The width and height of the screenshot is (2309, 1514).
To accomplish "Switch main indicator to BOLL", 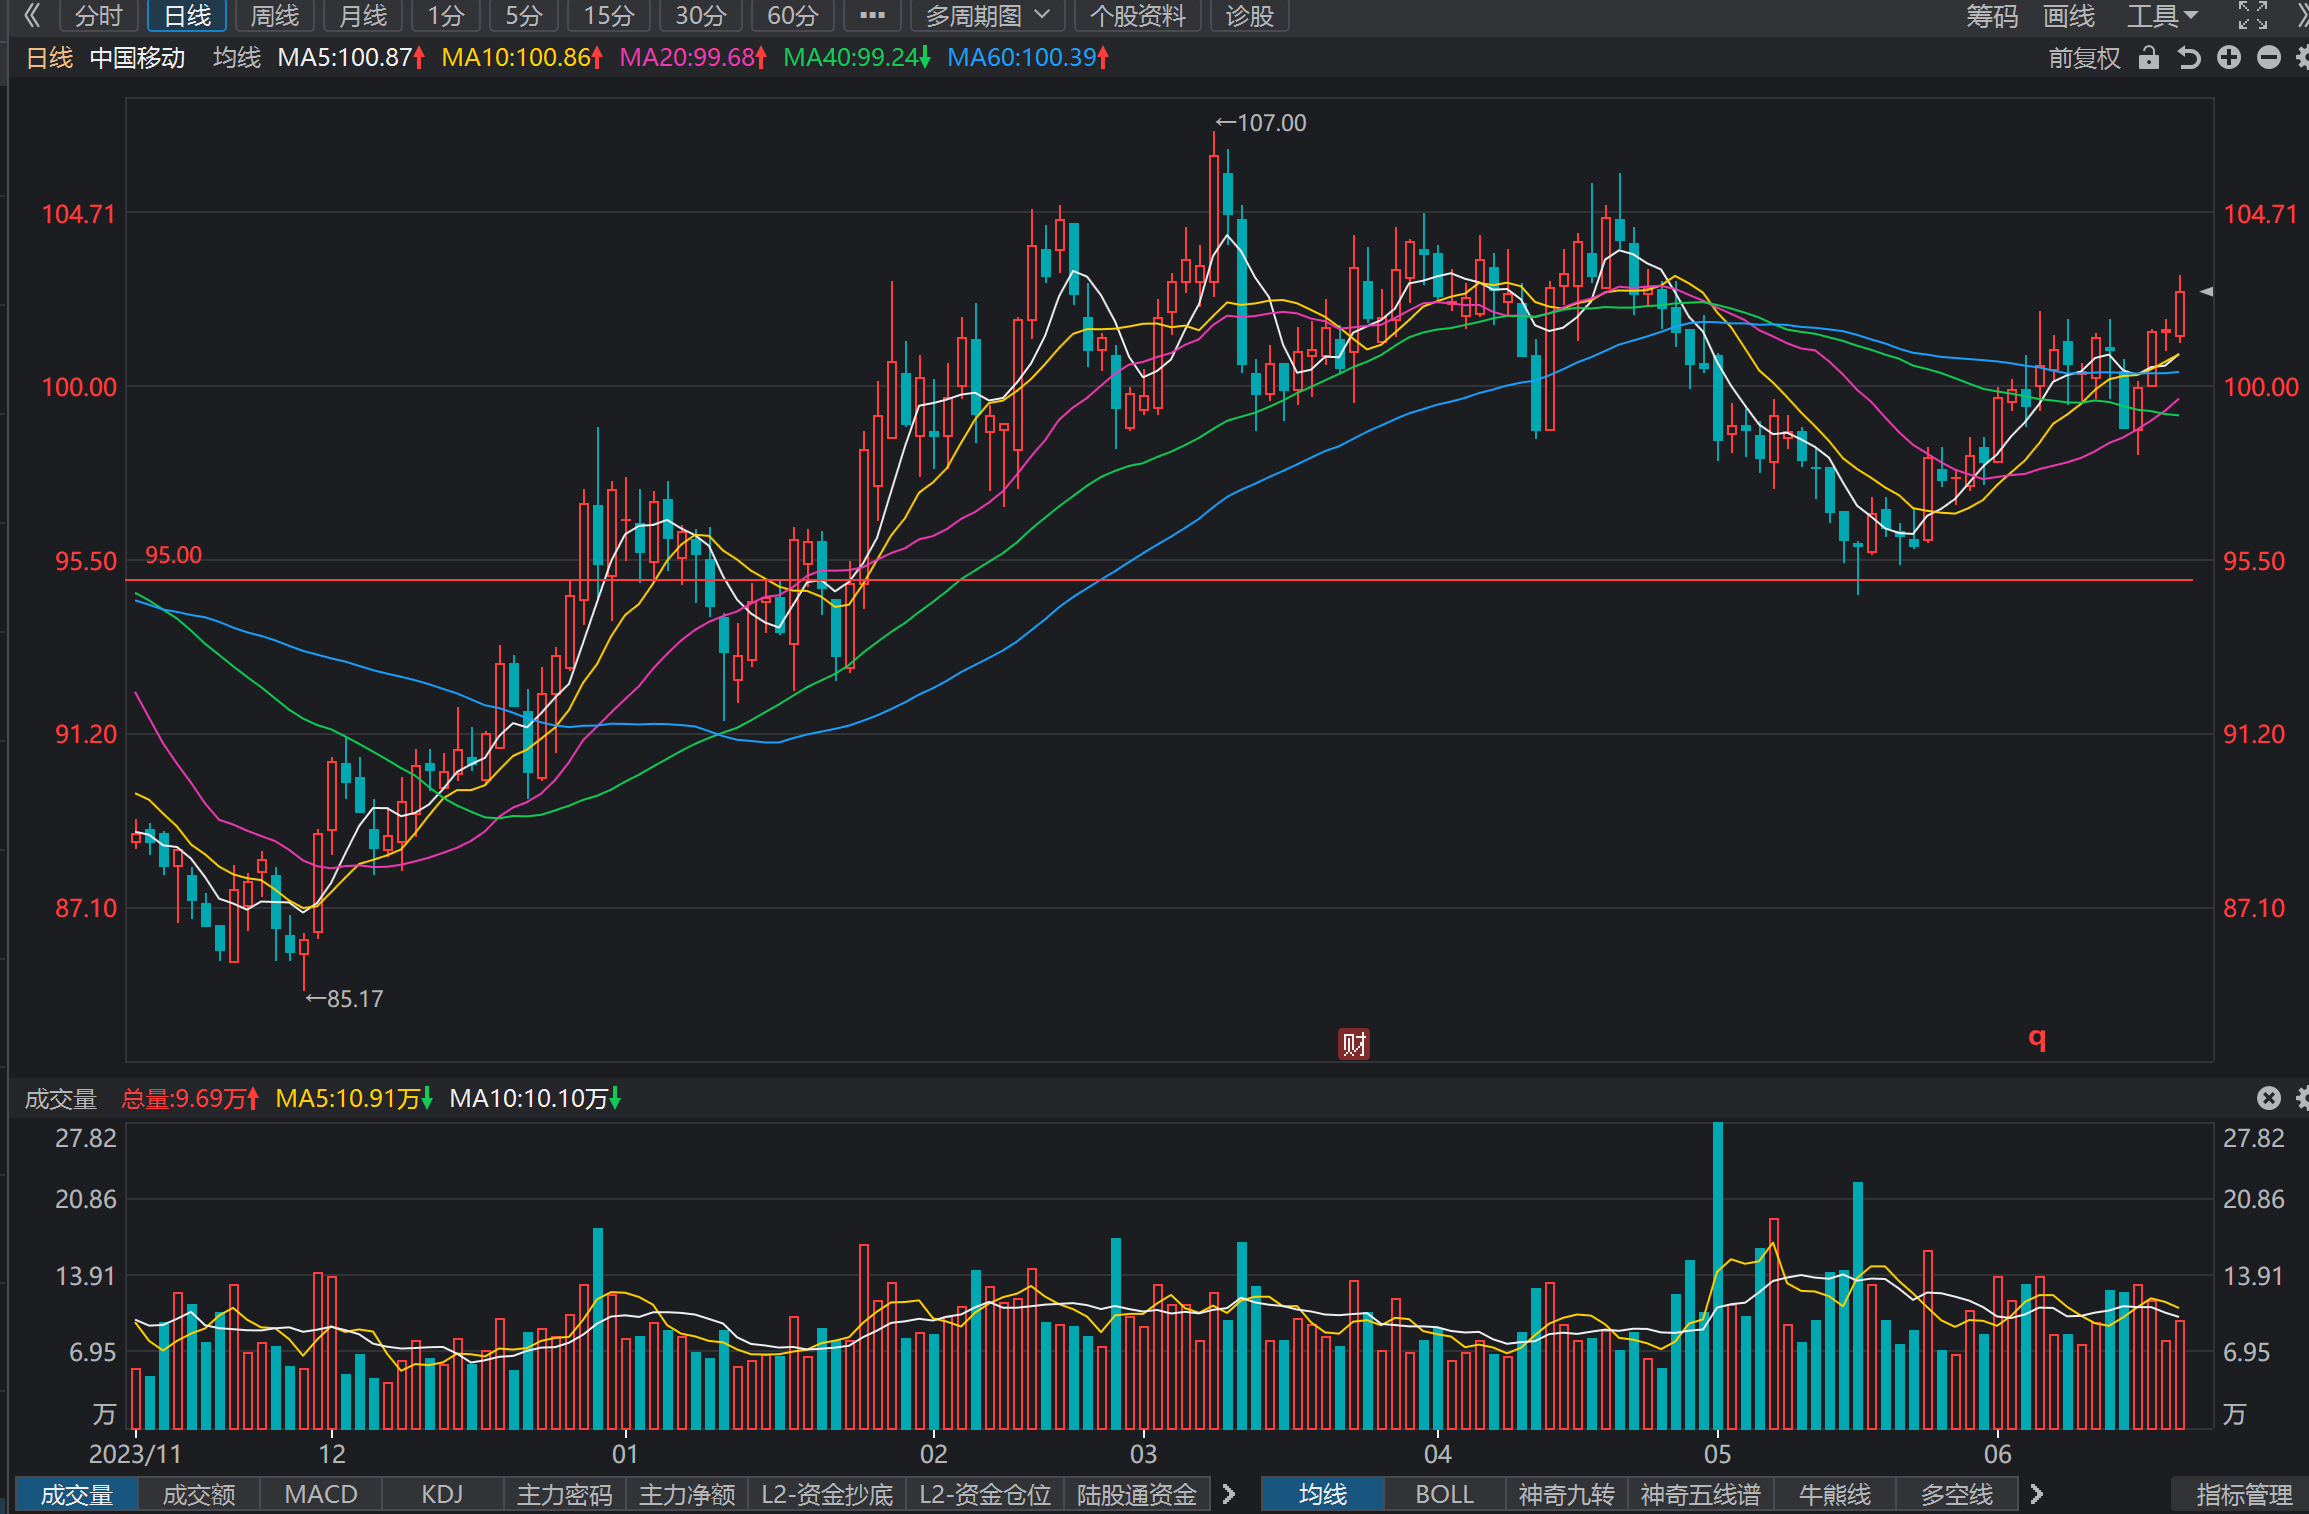I will click(1445, 1495).
